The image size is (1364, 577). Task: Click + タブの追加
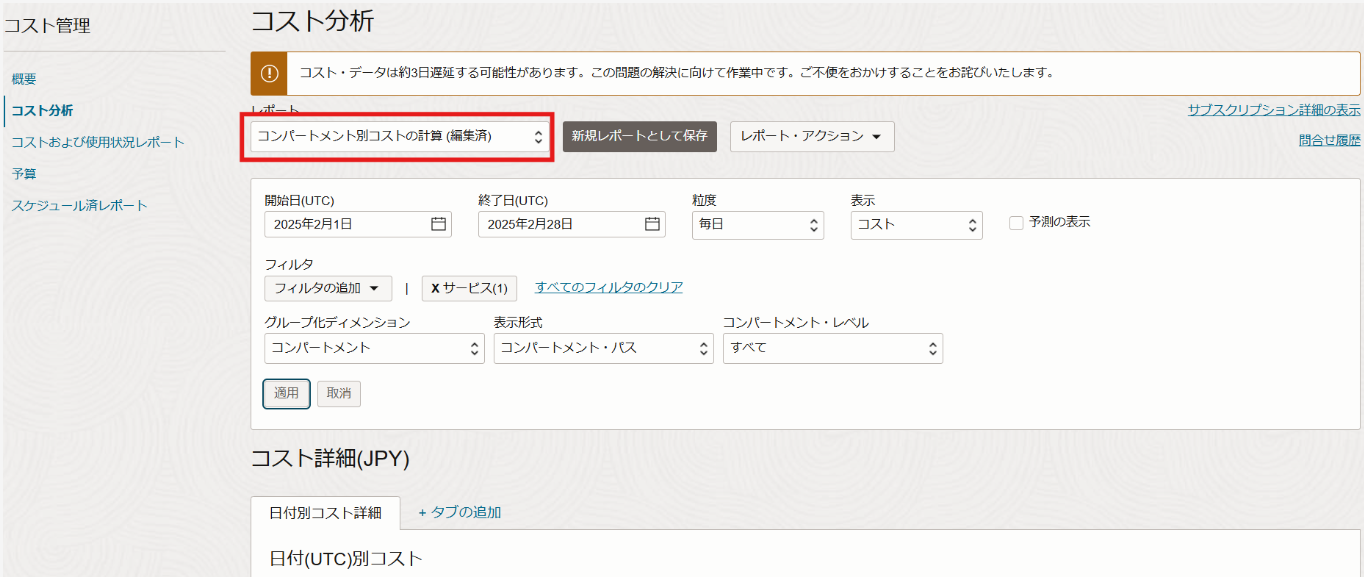[x=460, y=512]
